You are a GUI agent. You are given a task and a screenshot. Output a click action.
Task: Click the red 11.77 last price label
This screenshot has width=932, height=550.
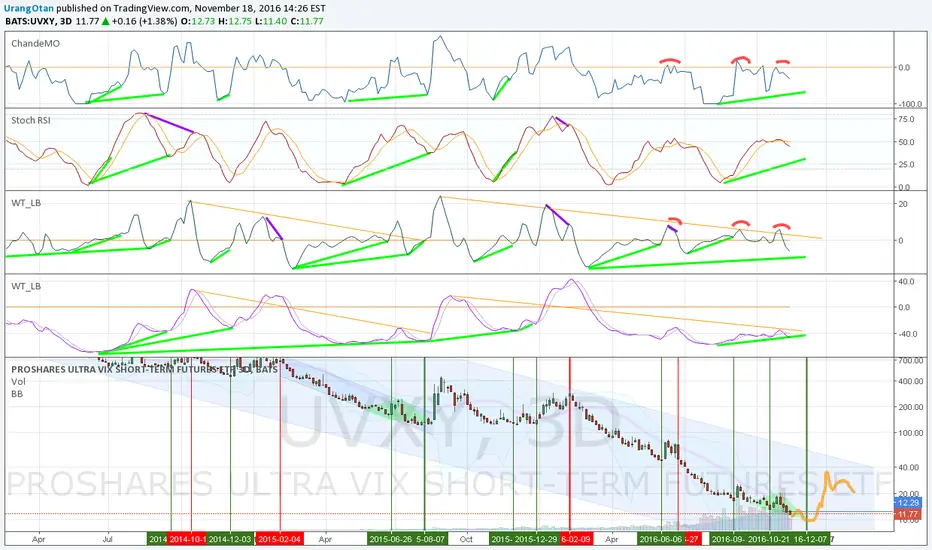click(x=908, y=514)
